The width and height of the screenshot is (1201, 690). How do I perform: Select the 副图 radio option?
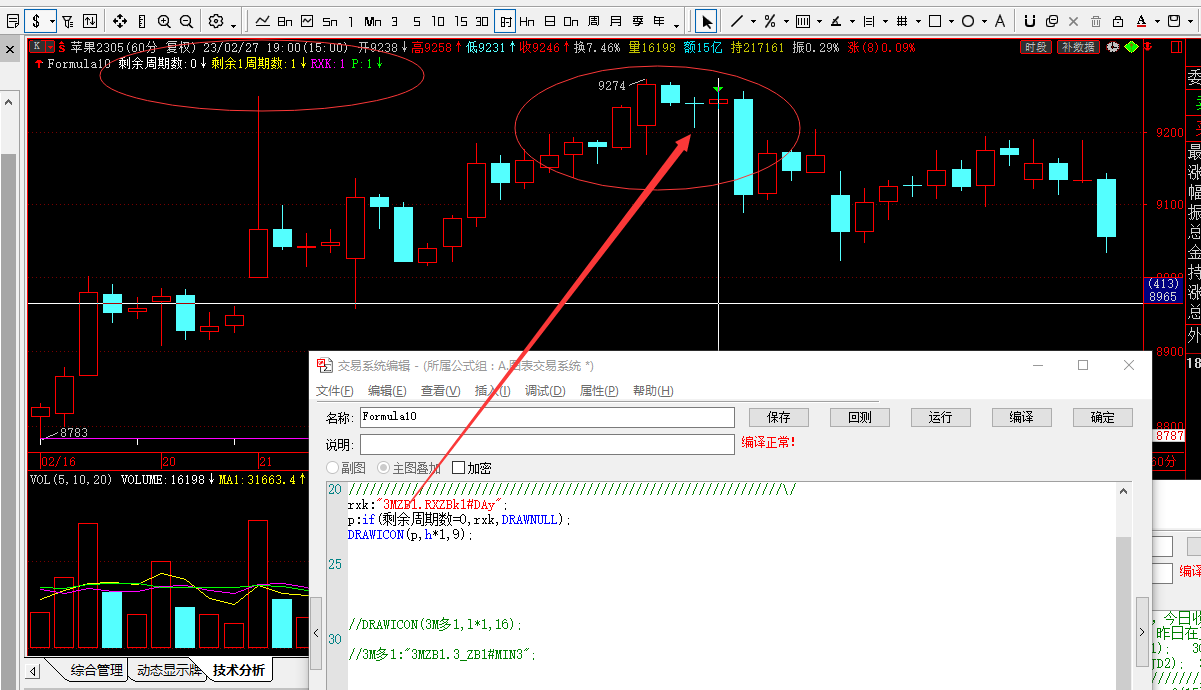pyautogui.click(x=345, y=468)
